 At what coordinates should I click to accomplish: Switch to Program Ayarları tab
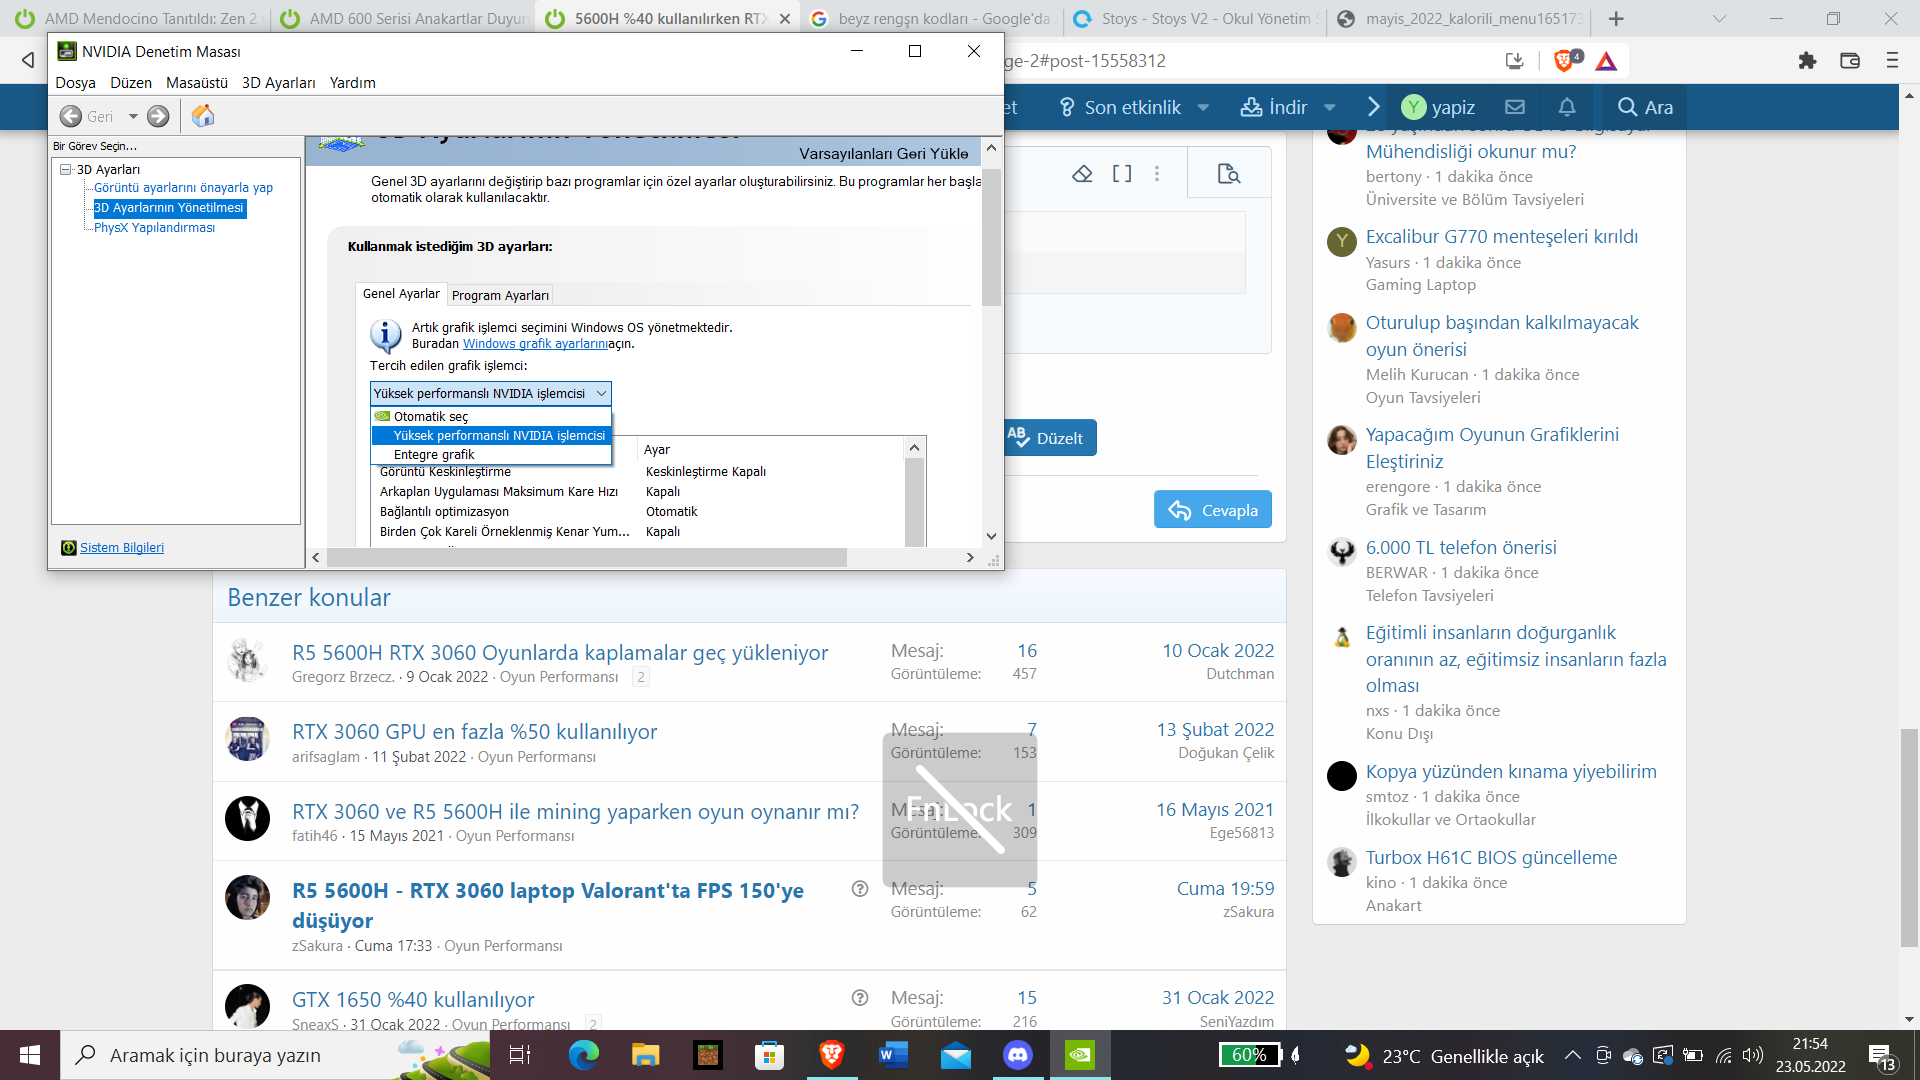click(x=500, y=295)
